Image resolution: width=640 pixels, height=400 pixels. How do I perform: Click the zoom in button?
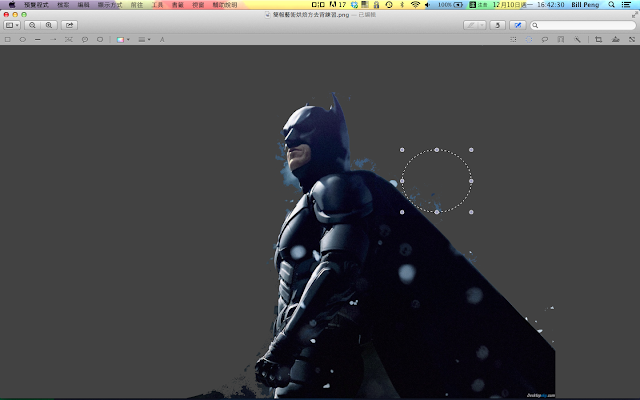point(49,25)
